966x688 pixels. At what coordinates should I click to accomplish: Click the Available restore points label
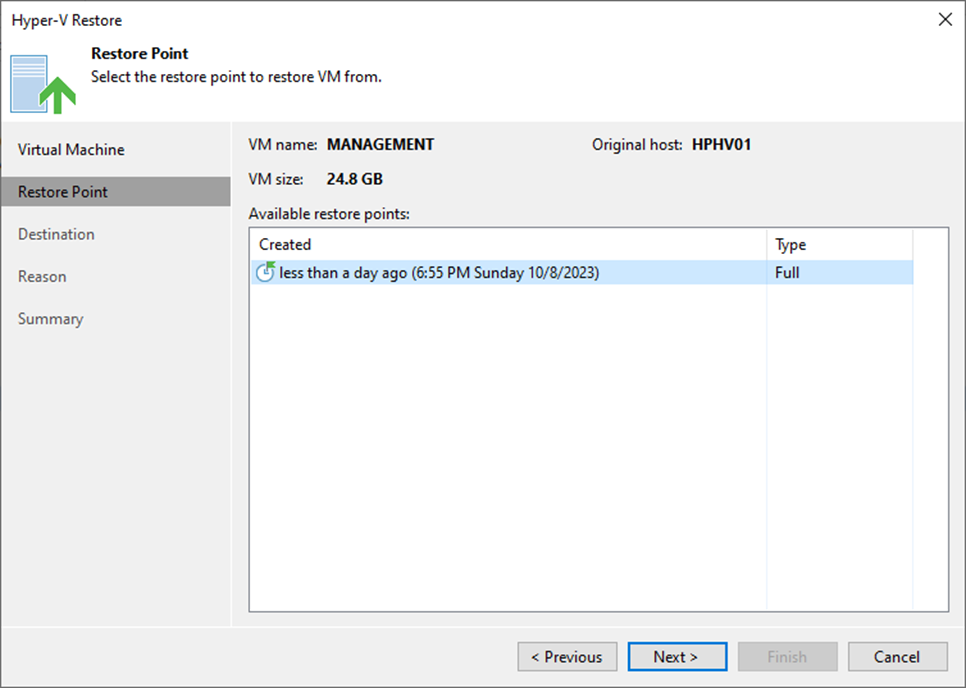point(329,214)
